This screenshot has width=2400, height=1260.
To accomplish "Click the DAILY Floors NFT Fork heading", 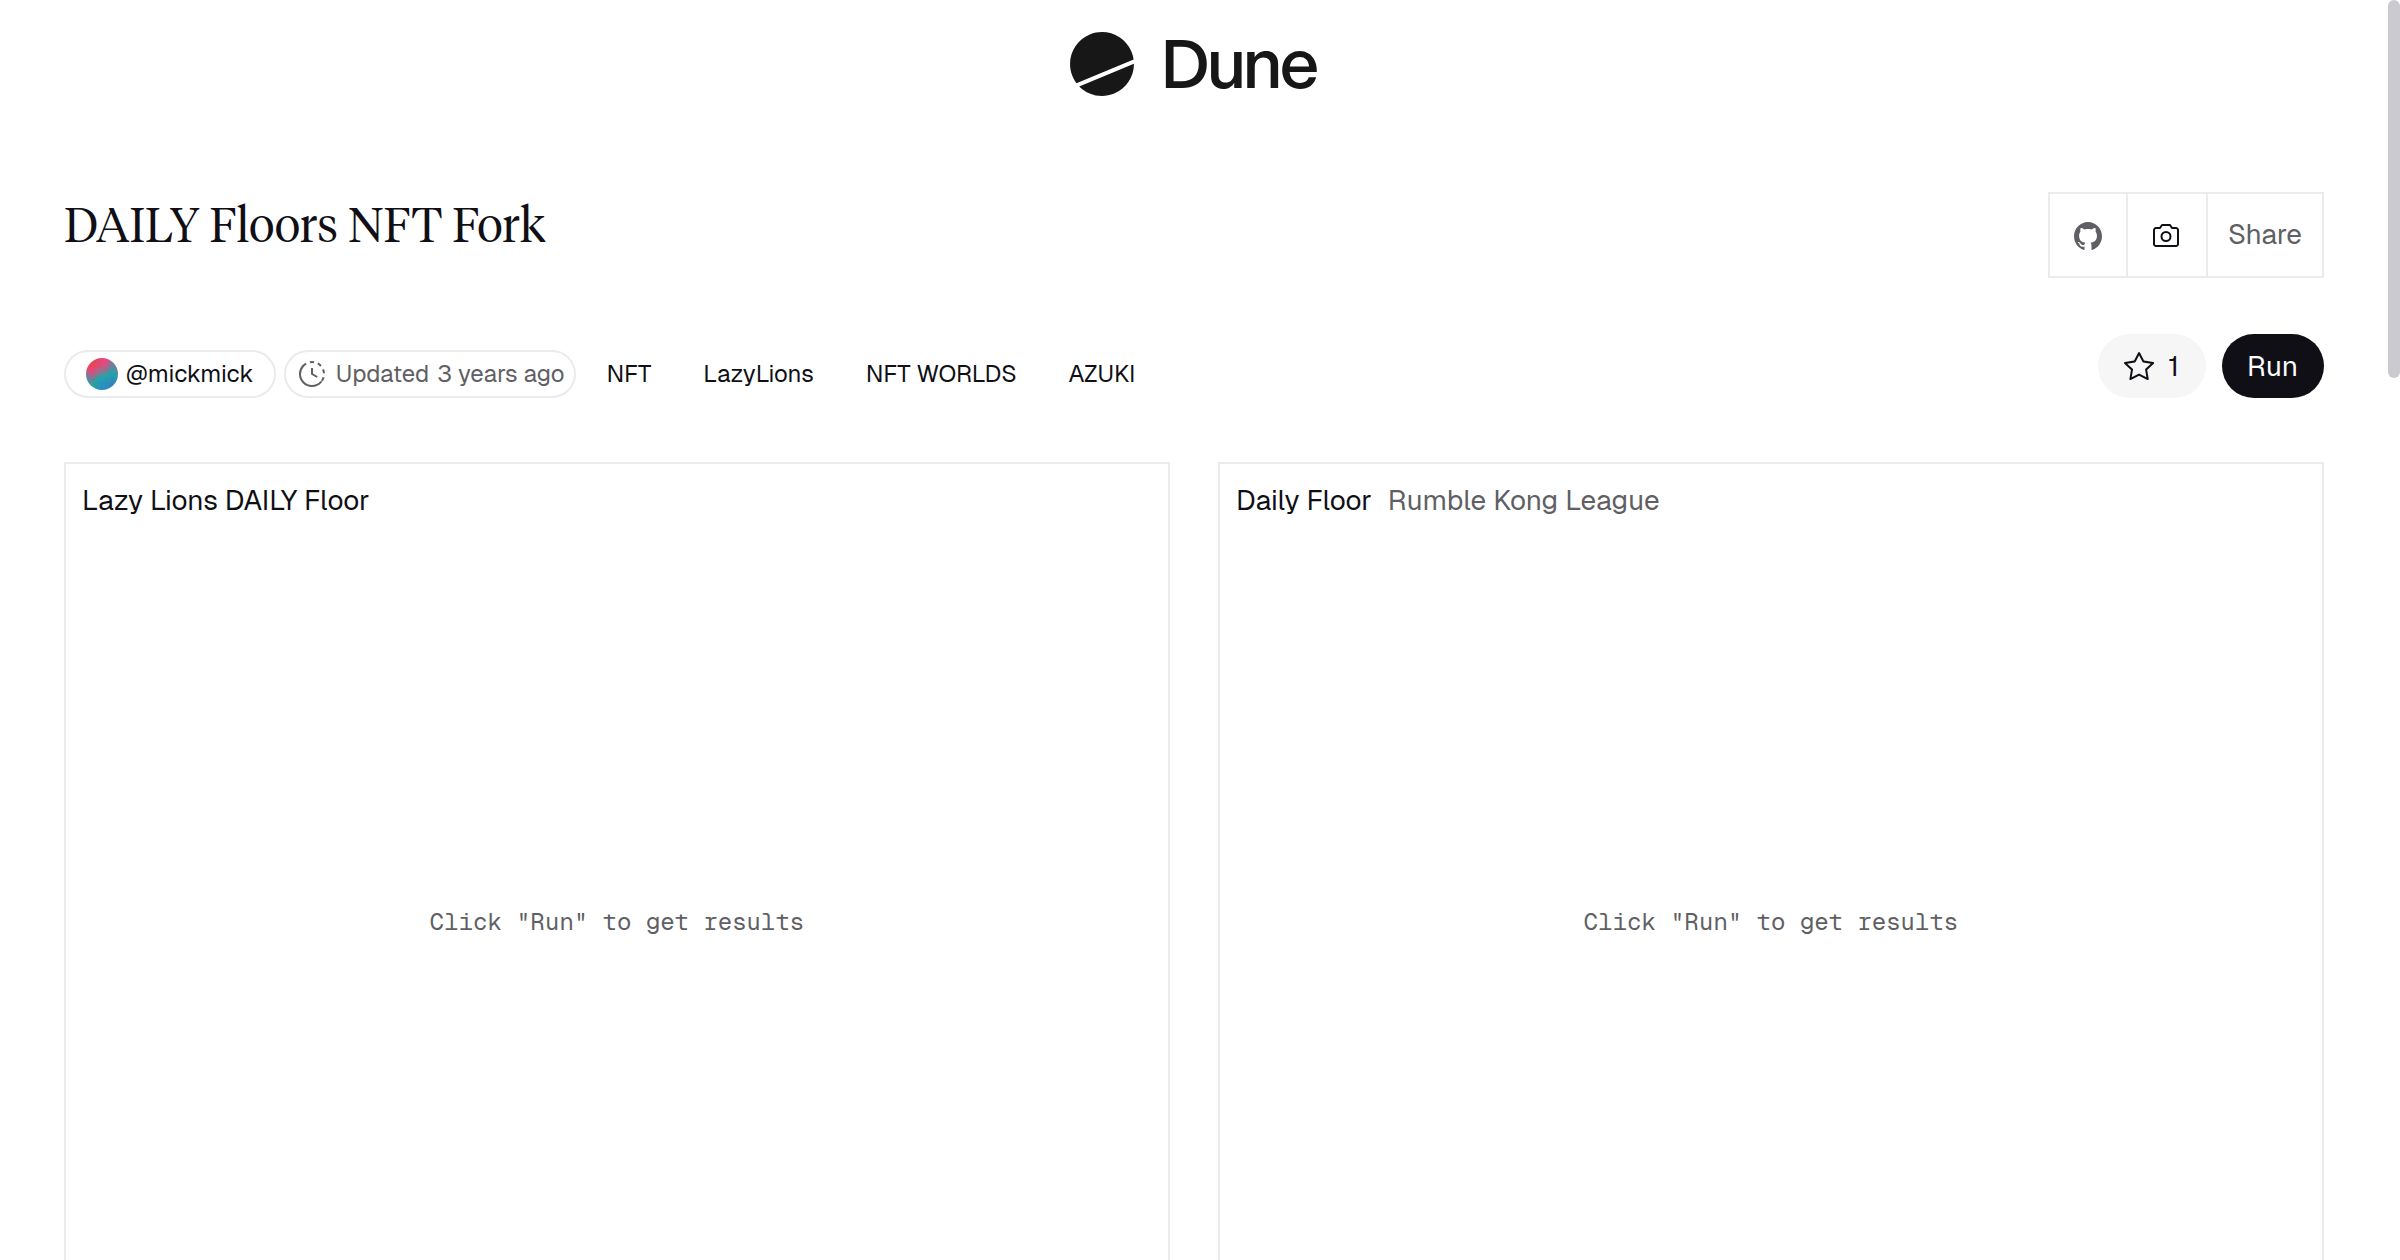I will pos(304,225).
